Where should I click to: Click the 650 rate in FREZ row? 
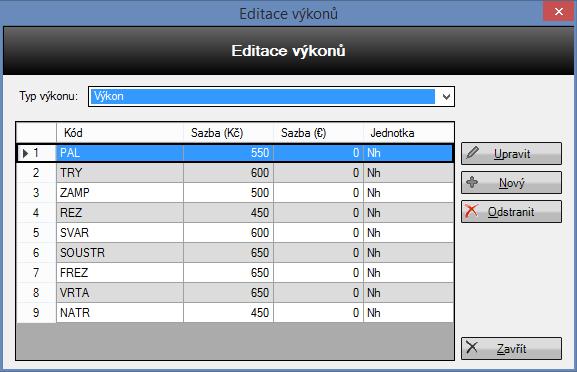click(228, 273)
